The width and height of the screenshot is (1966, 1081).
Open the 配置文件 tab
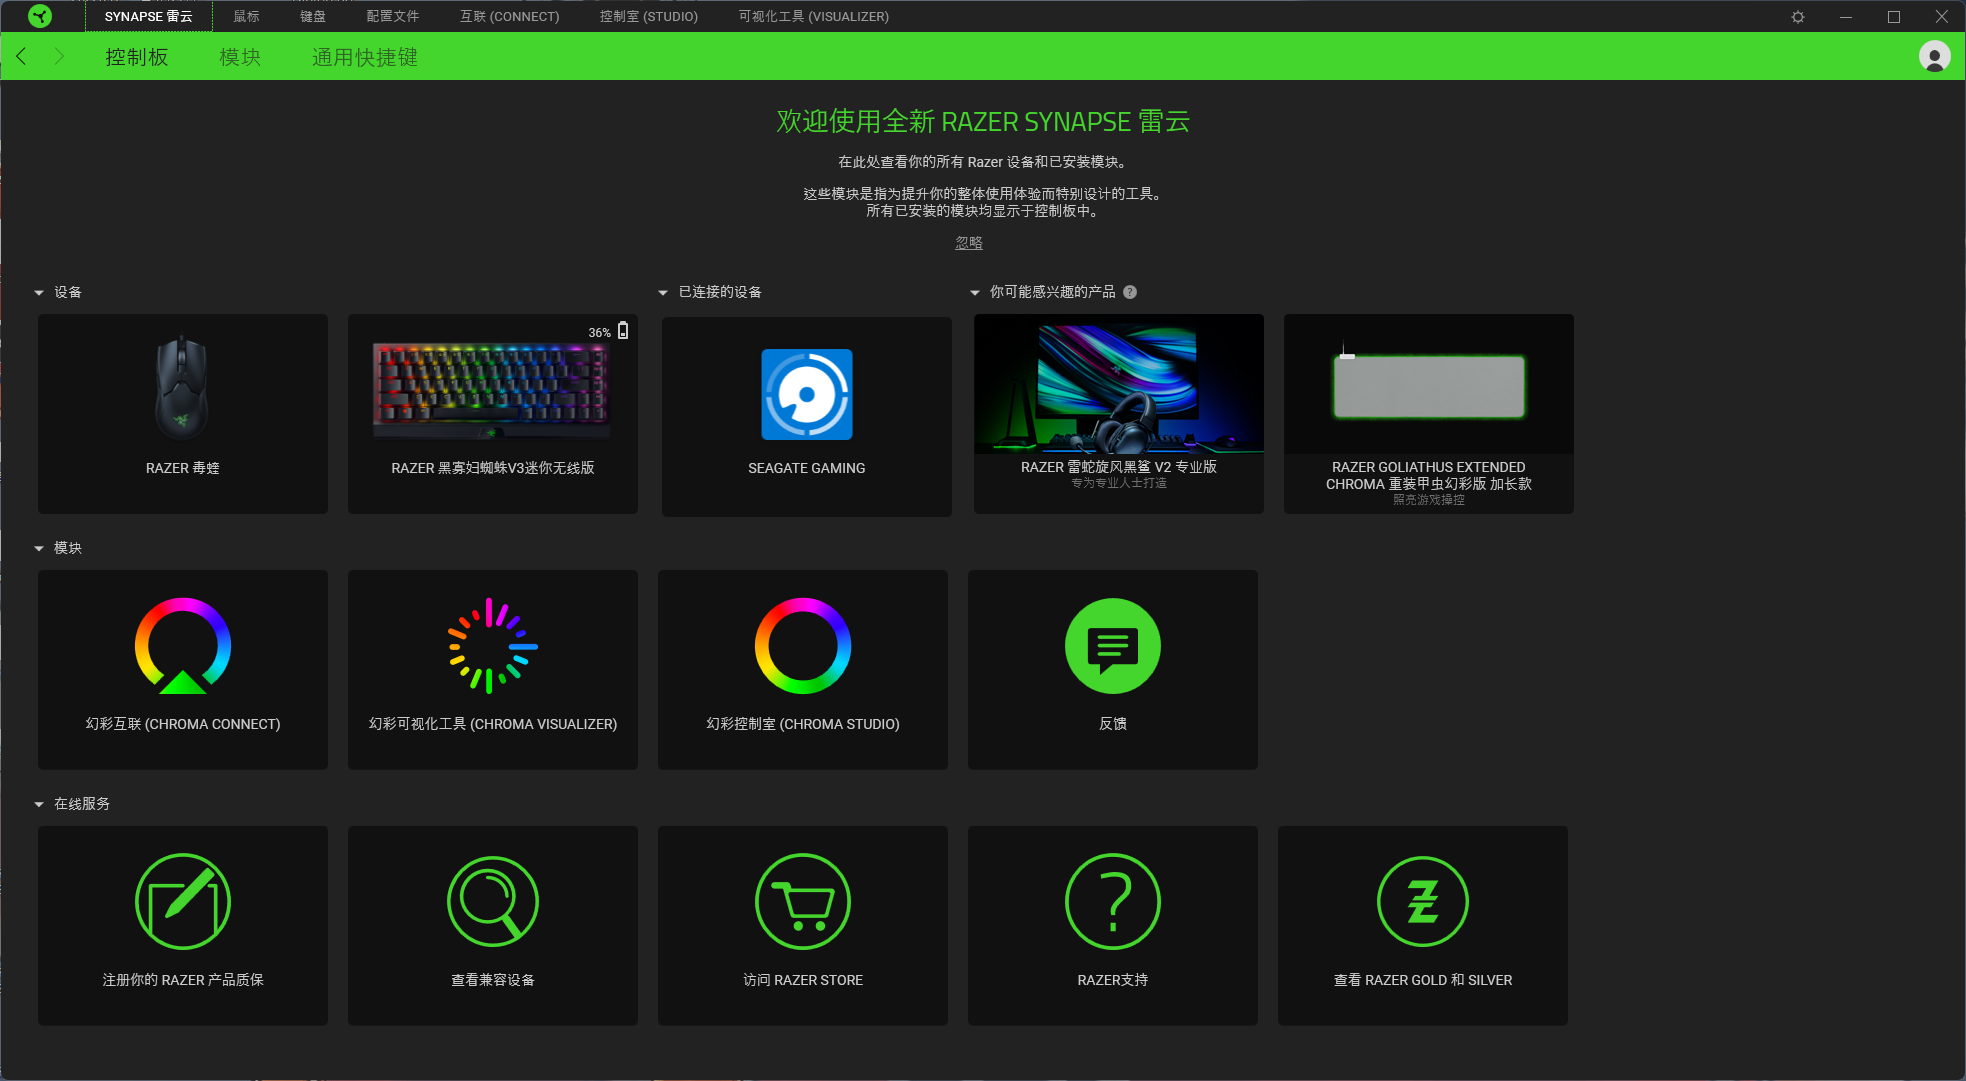click(x=393, y=16)
